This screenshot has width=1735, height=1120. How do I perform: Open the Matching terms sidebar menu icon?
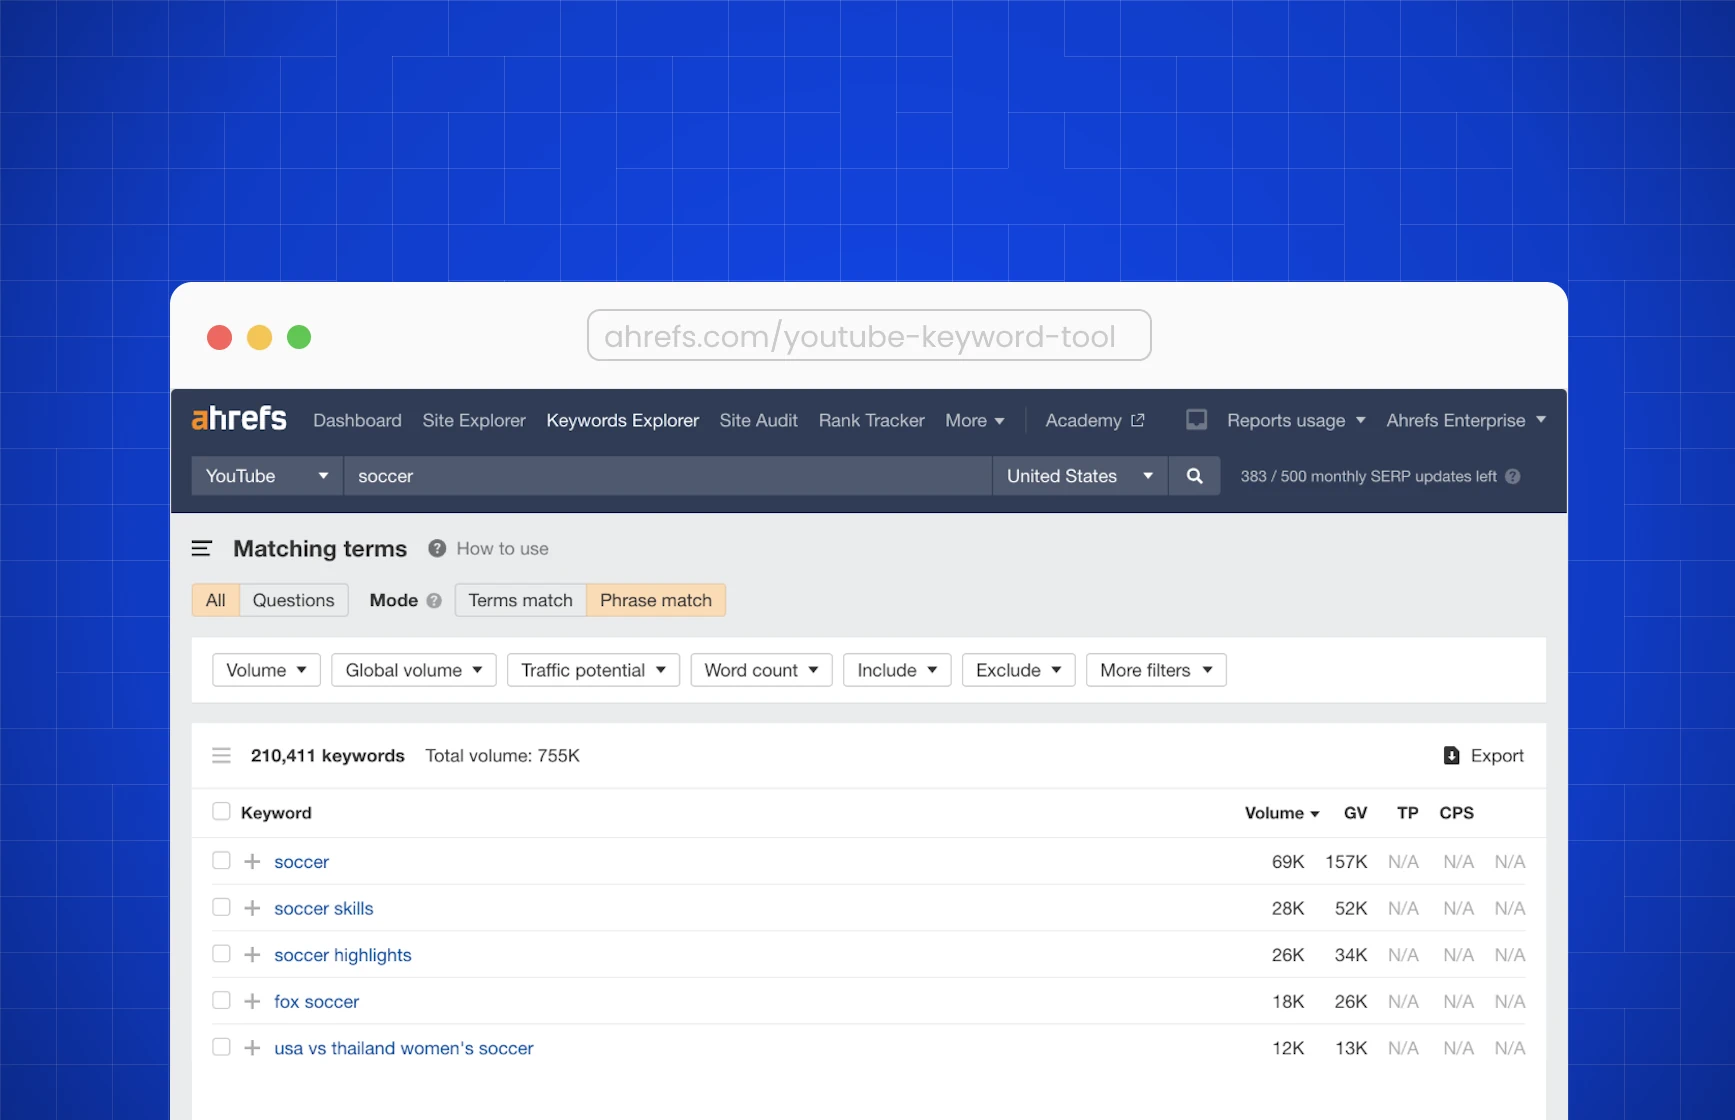[x=202, y=548]
